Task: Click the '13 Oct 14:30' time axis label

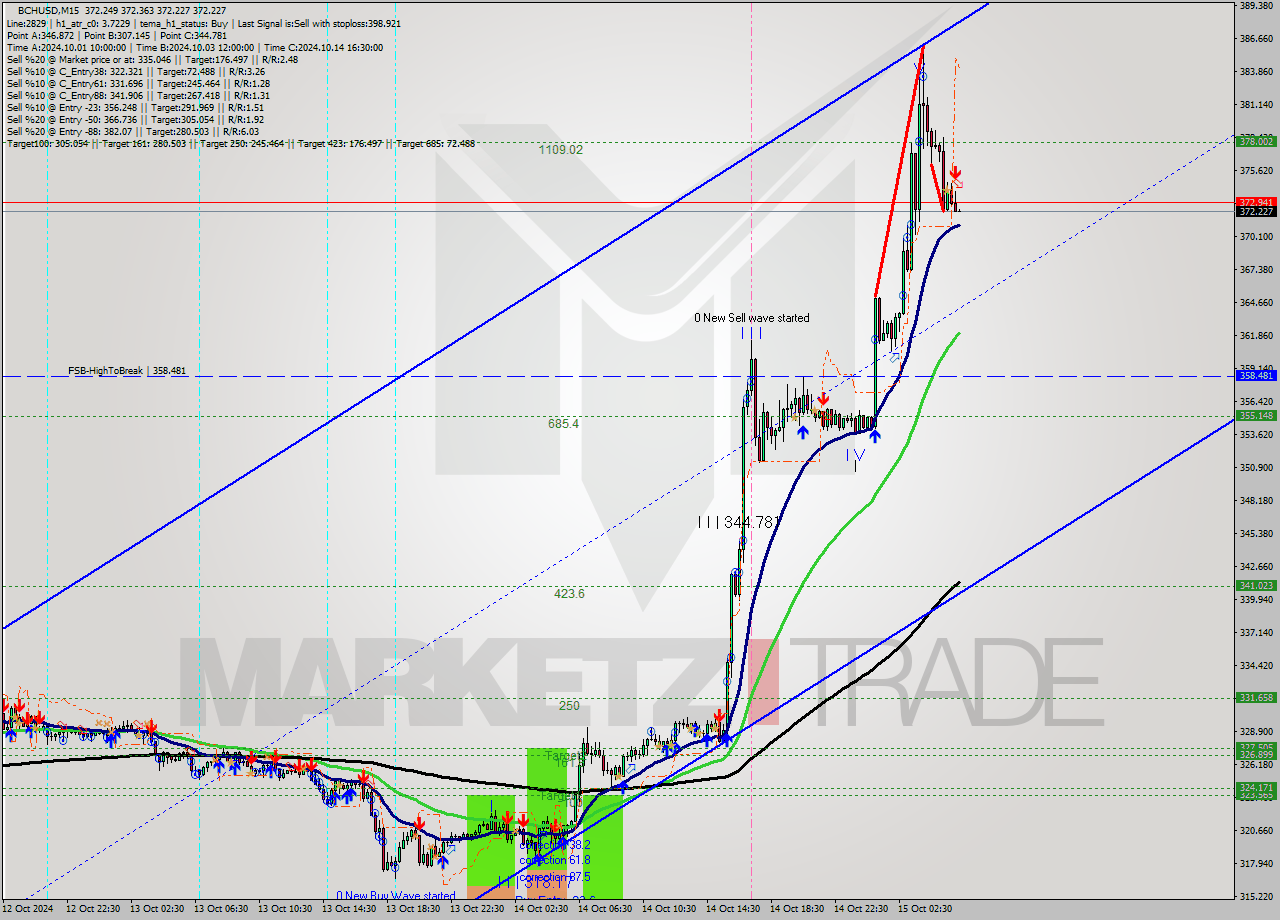Action: coord(348,909)
